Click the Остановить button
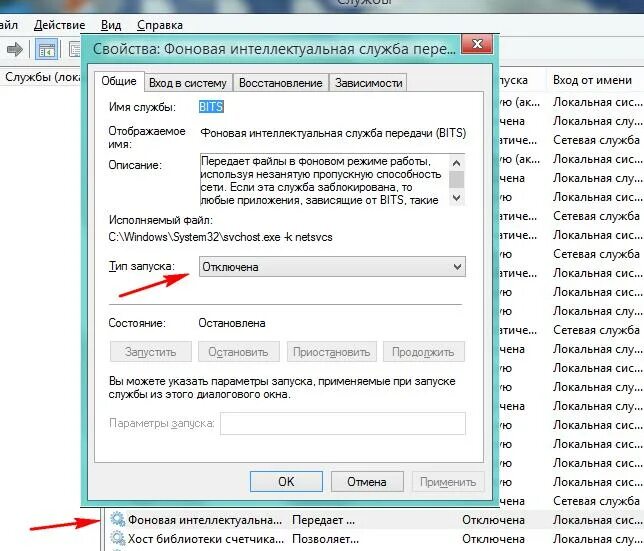Image resolution: width=644 pixels, height=551 pixels. tap(239, 352)
